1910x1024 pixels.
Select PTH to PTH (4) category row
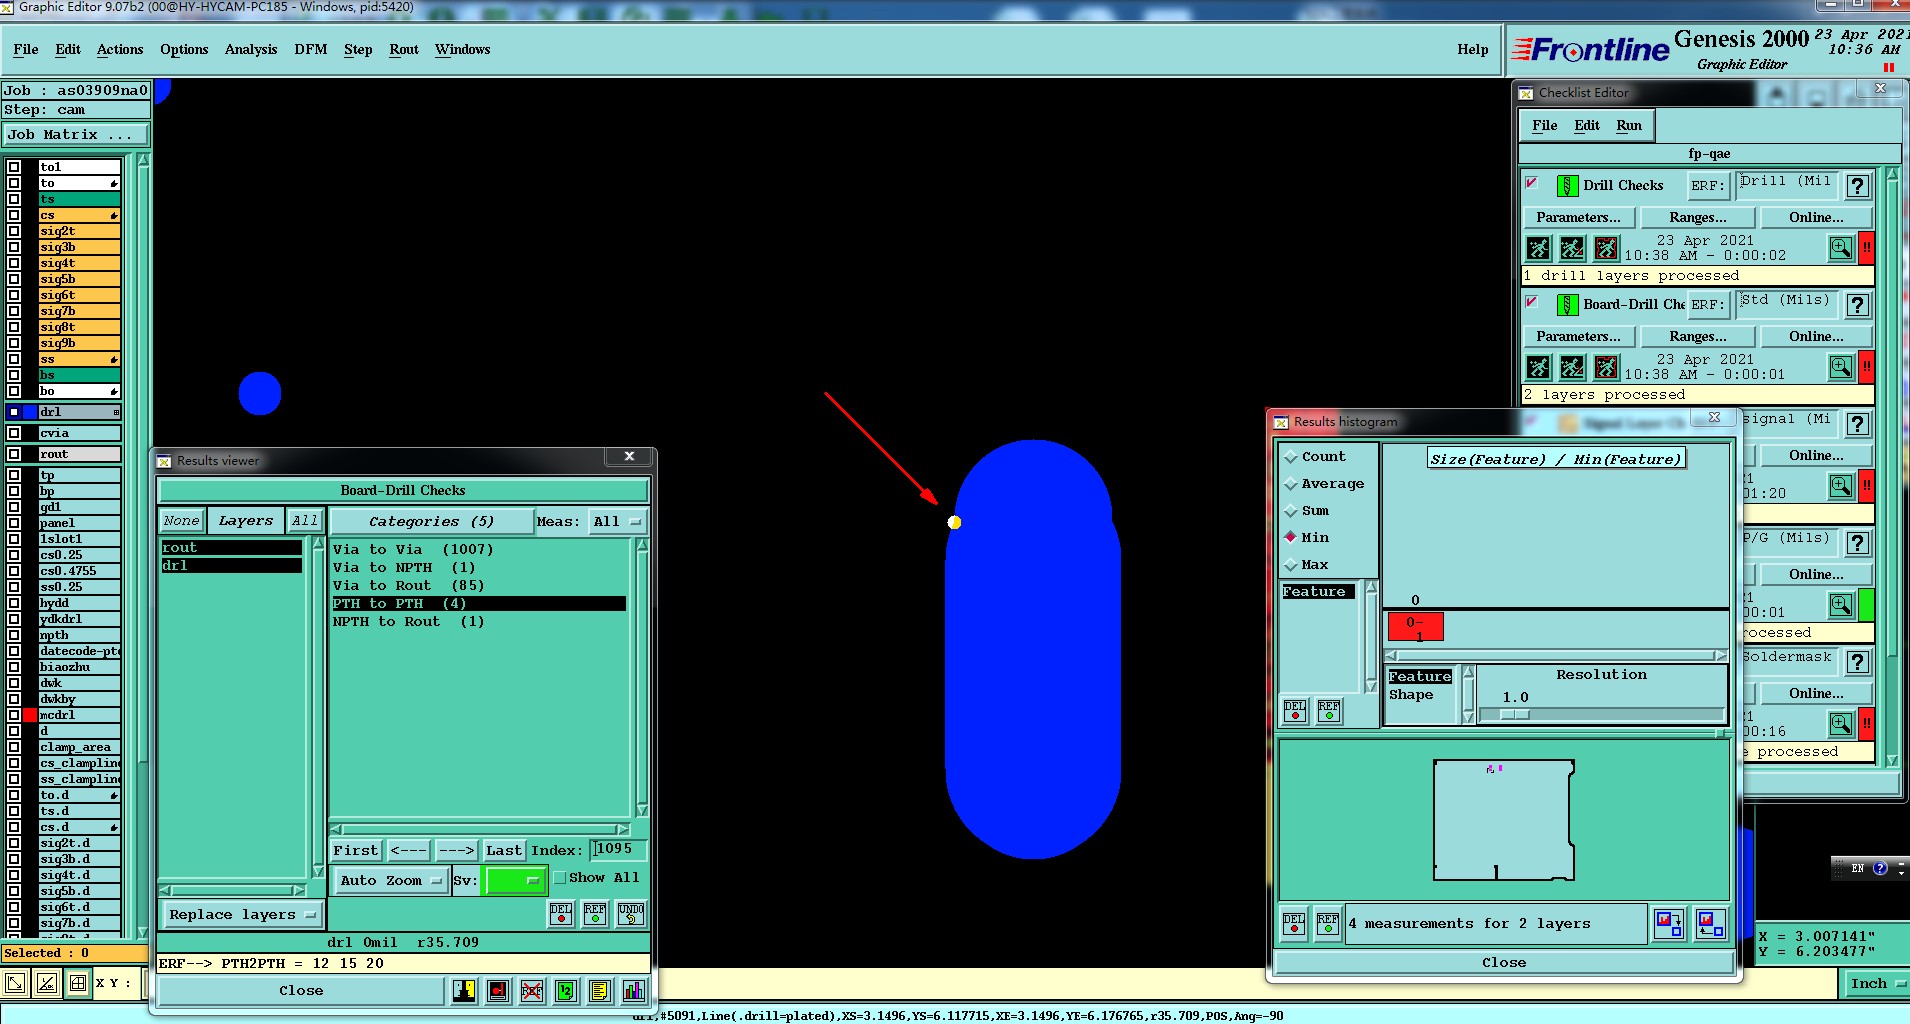coord(479,603)
